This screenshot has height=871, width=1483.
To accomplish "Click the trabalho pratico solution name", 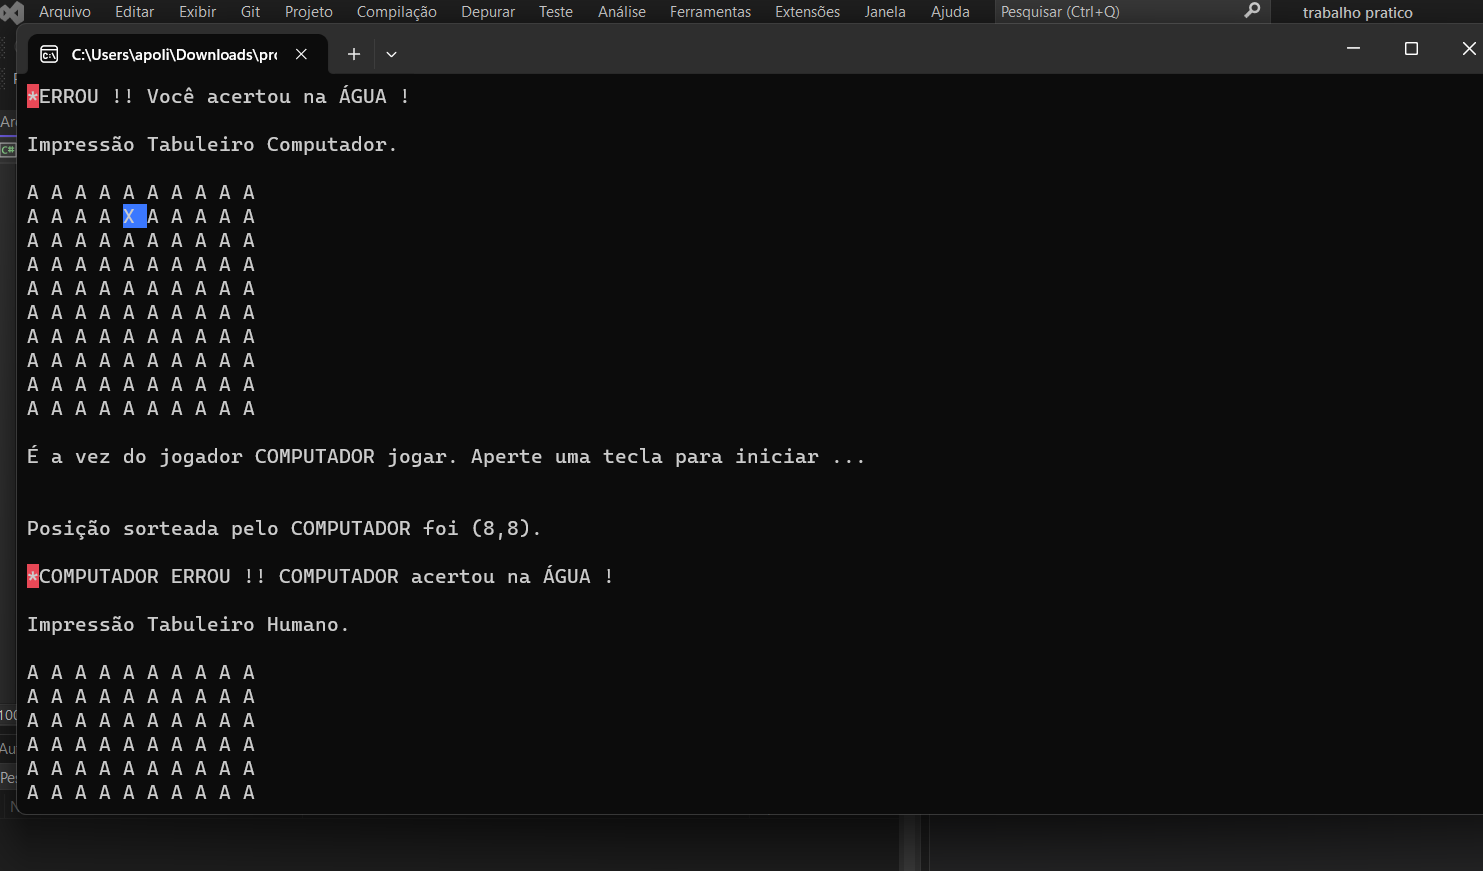I will click(x=1357, y=13).
